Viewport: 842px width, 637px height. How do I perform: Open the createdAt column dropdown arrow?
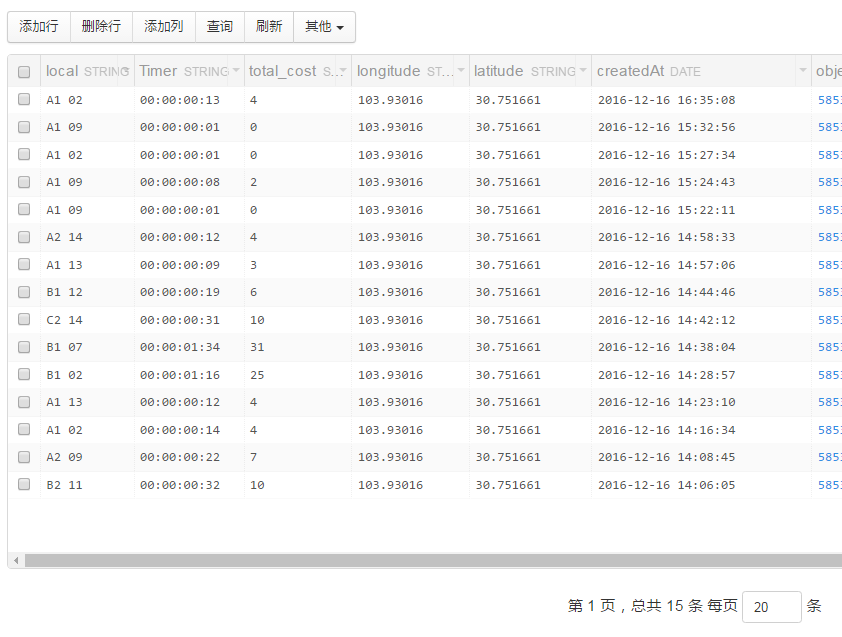coord(803,70)
